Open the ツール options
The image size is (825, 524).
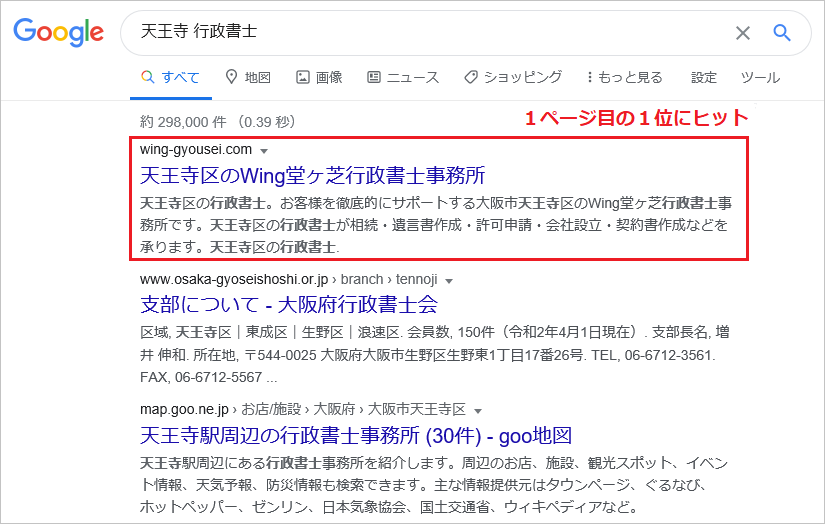pos(760,77)
